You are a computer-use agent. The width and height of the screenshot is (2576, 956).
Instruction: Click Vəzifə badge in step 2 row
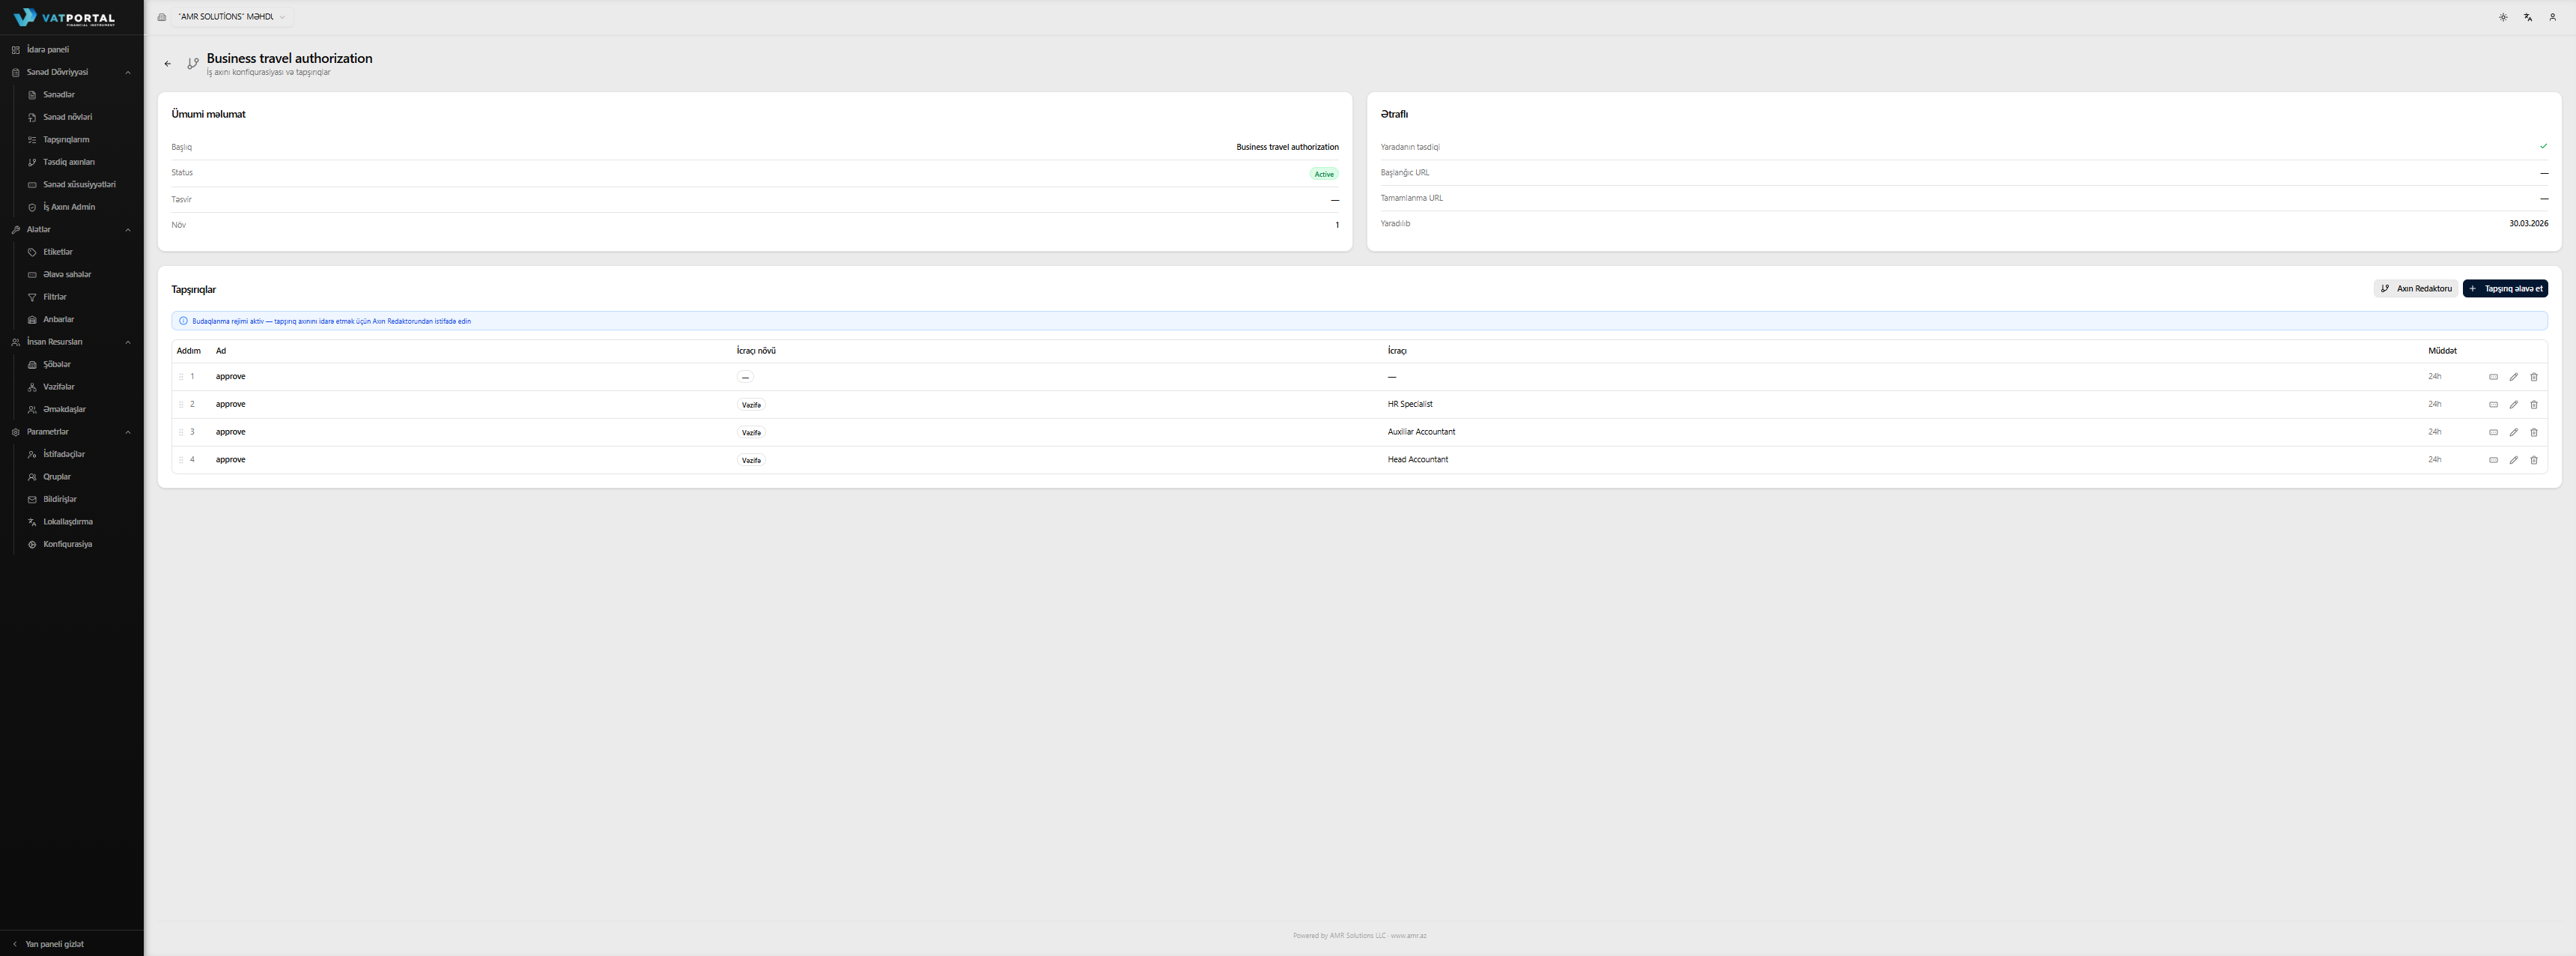pos(751,405)
